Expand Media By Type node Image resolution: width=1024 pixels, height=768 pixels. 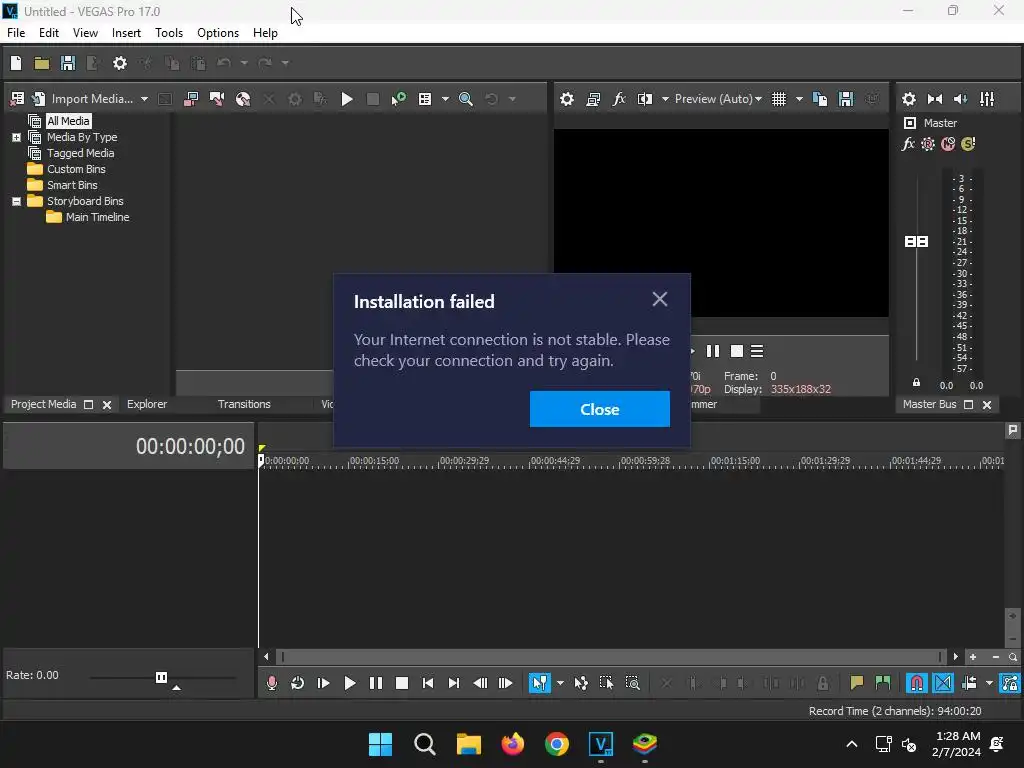[x=16, y=138]
